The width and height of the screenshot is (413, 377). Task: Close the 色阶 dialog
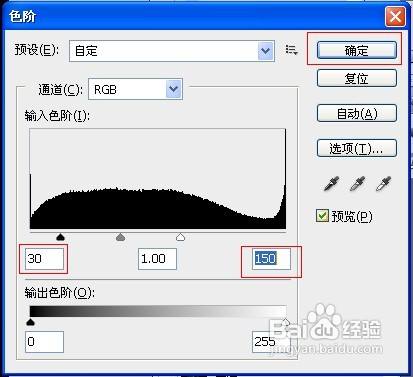395,16
